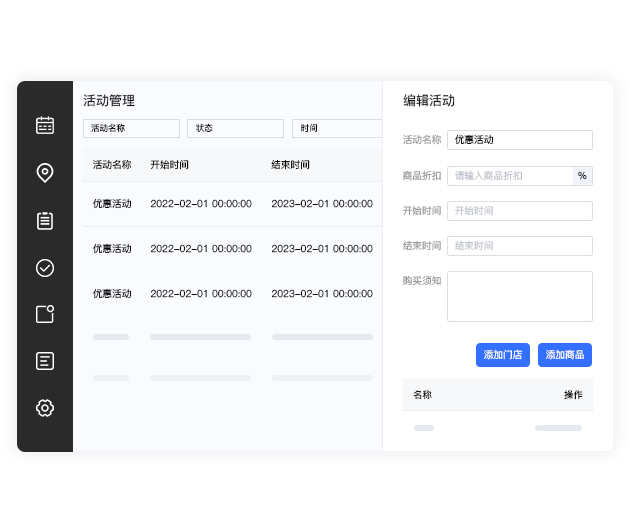The height and width of the screenshot is (532, 630).
Task: Edit the 活动名称 field containing 优惠活动
Action: (x=519, y=140)
